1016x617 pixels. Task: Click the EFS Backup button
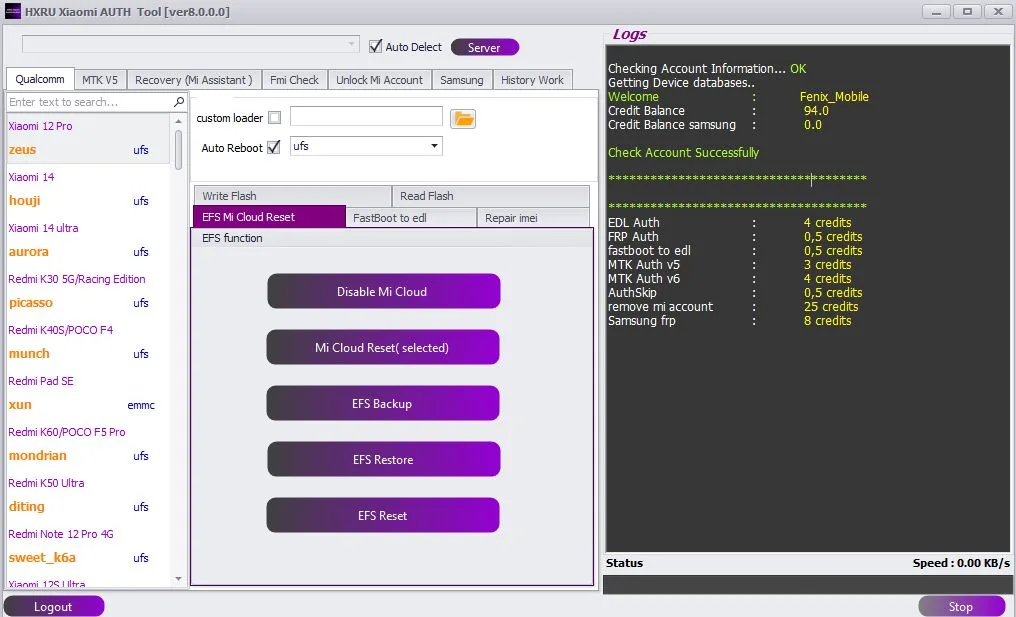point(383,403)
